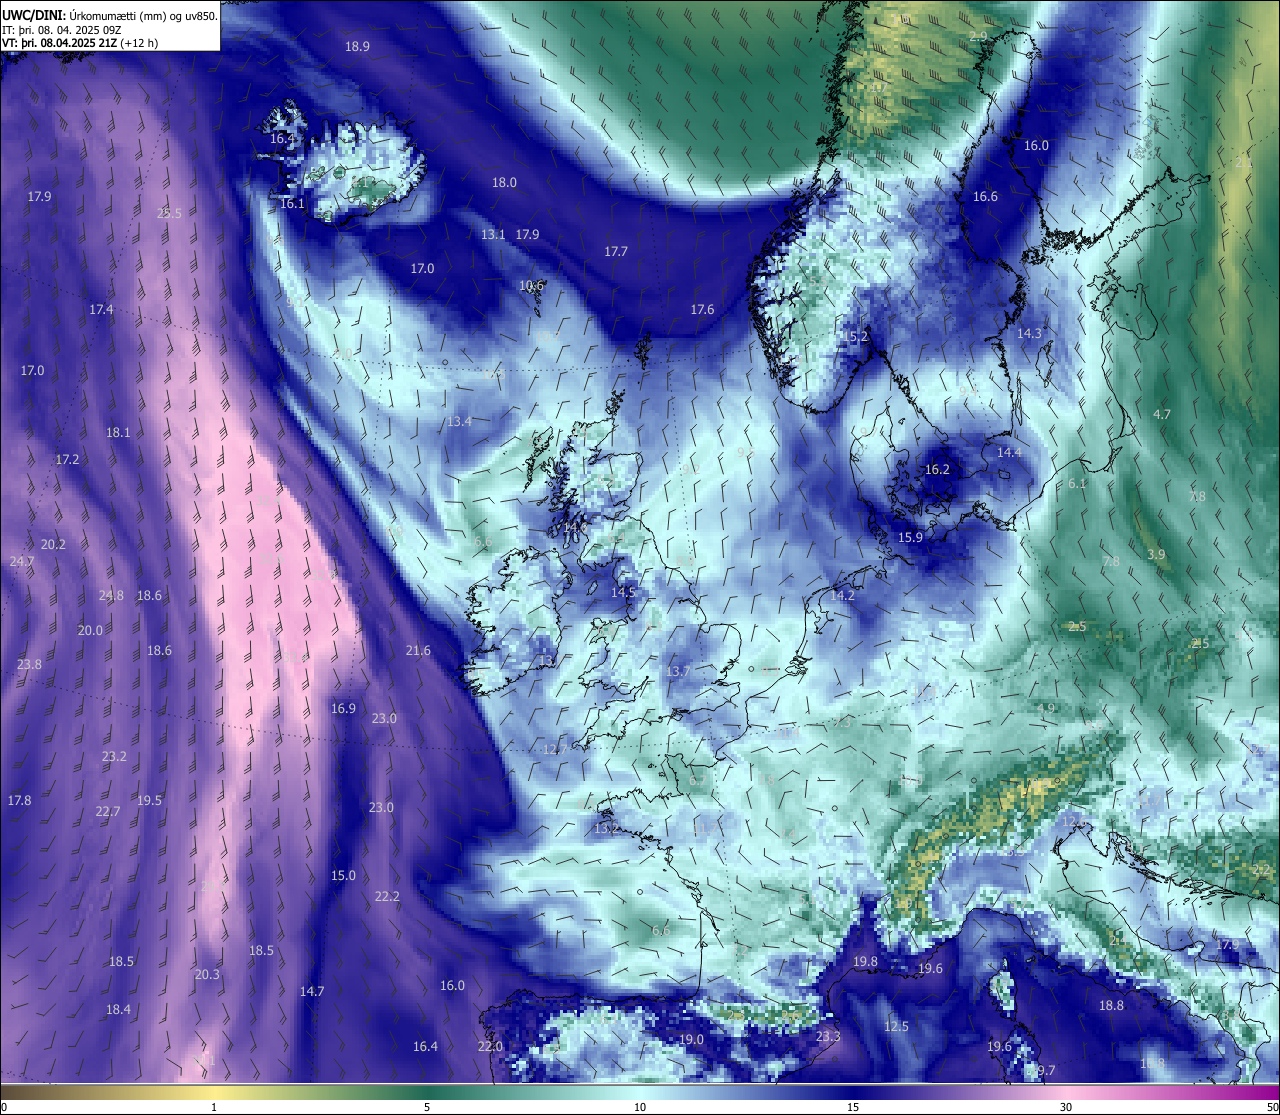Click the 18.4 value near bottom left
The height and width of the screenshot is (1115, 1280).
coord(118,1010)
